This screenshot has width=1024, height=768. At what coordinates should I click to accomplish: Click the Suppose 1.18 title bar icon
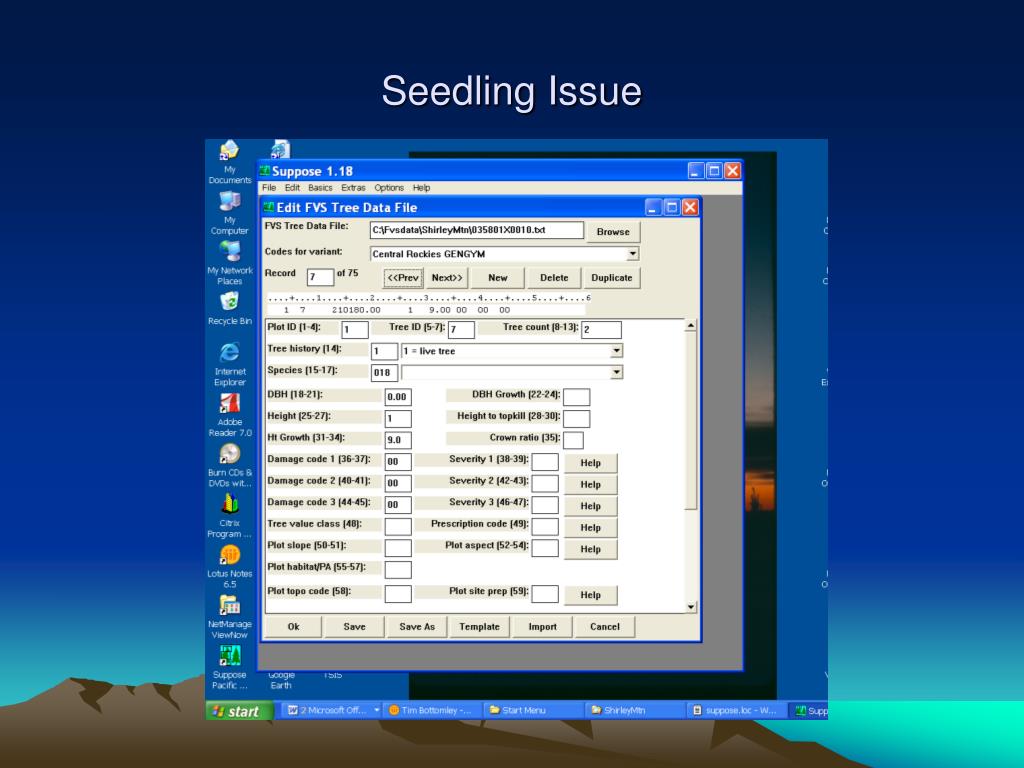click(x=264, y=171)
